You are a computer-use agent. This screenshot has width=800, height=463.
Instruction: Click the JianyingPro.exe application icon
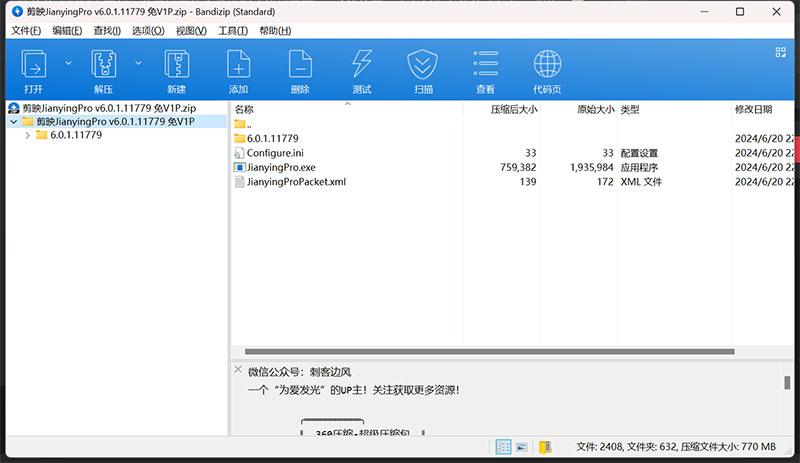click(239, 167)
